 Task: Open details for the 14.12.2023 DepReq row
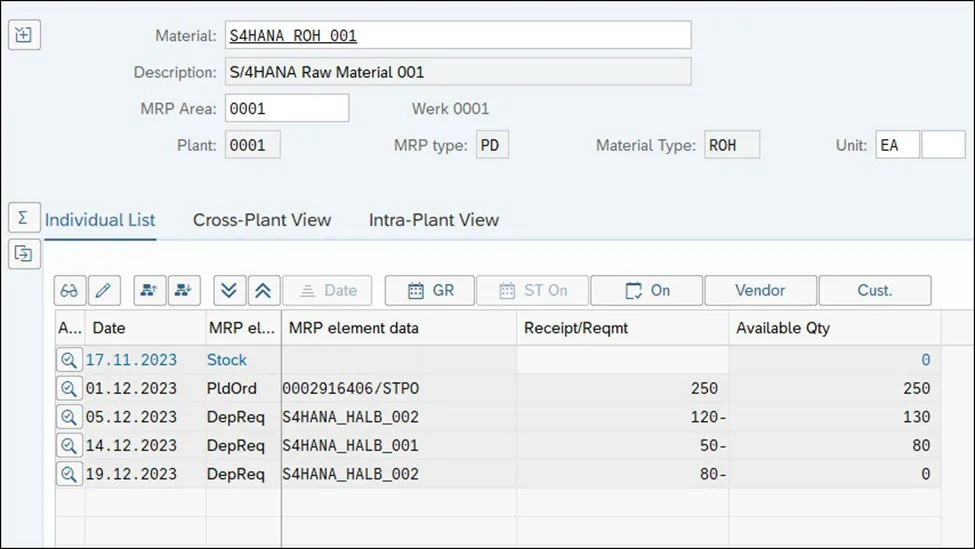[x=69, y=446]
